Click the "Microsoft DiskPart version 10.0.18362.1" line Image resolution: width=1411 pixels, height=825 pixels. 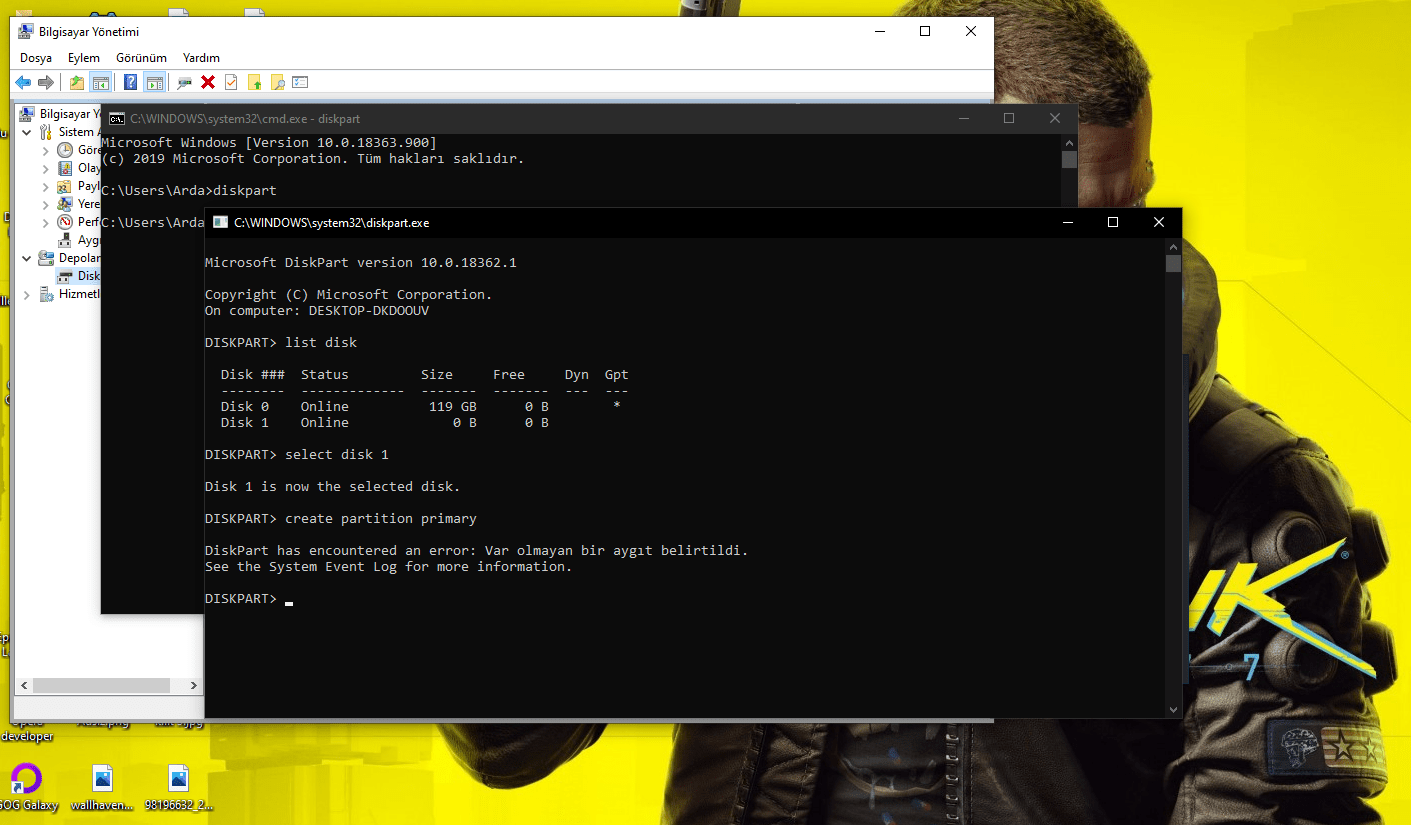click(361, 263)
